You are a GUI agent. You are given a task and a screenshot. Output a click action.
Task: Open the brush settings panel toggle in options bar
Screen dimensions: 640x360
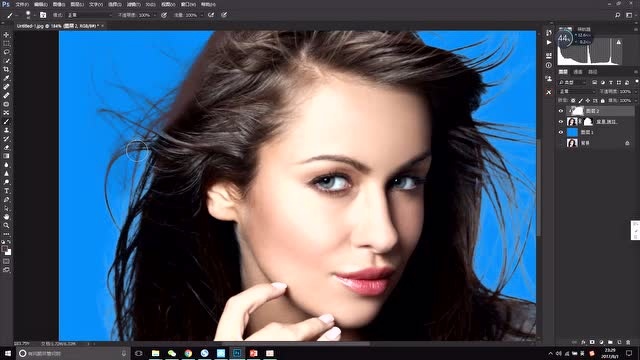click(43, 15)
